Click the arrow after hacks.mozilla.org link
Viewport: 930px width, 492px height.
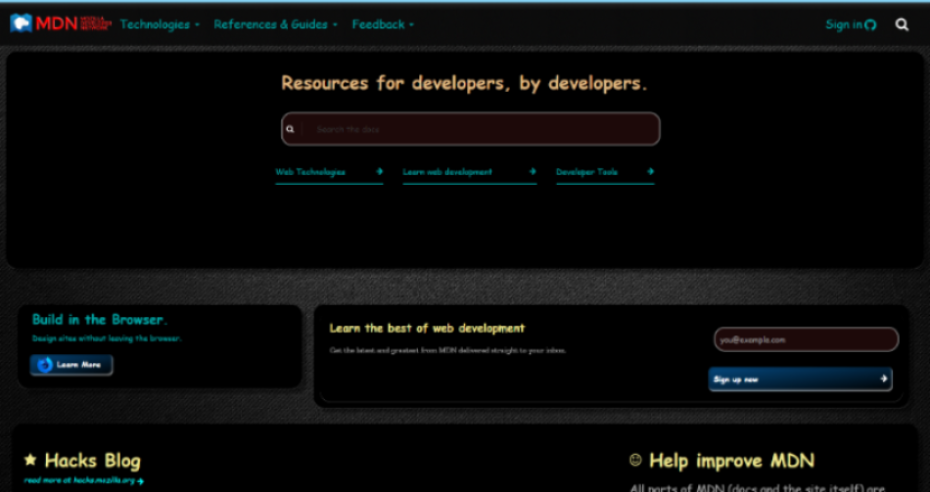[141, 481]
